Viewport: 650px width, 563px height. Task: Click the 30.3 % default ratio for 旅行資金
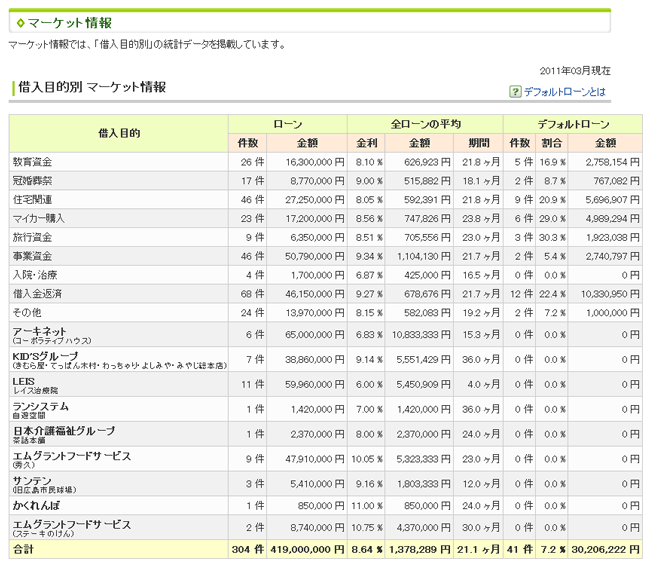pyautogui.click(x=552, y=238)
